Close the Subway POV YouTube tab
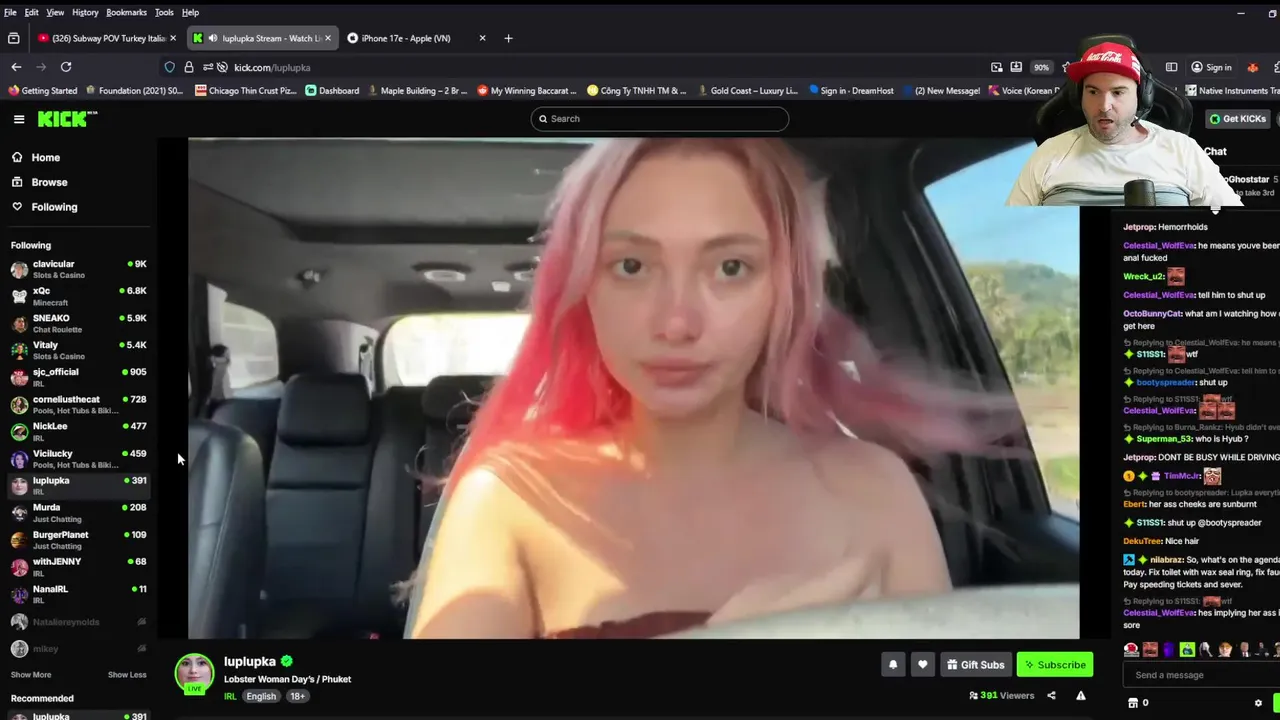 (173, 38)
